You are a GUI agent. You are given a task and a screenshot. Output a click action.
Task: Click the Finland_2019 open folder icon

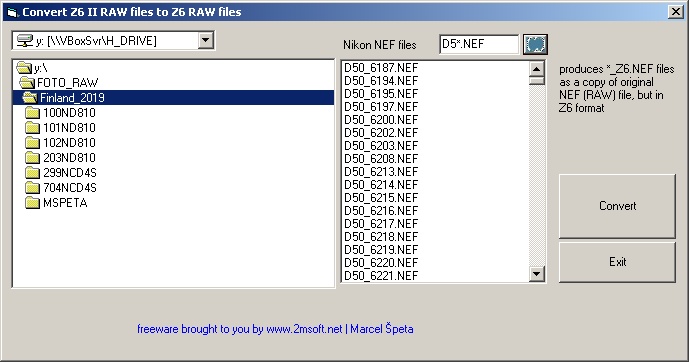(x=30, y=98)
